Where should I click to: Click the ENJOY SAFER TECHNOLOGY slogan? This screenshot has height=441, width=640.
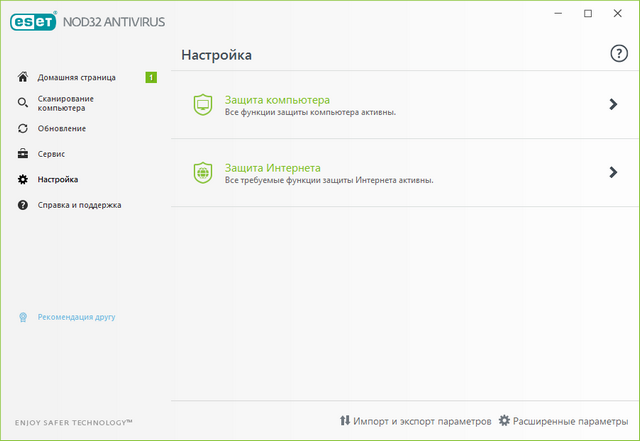pyautogui.click(x=73, y=423)
